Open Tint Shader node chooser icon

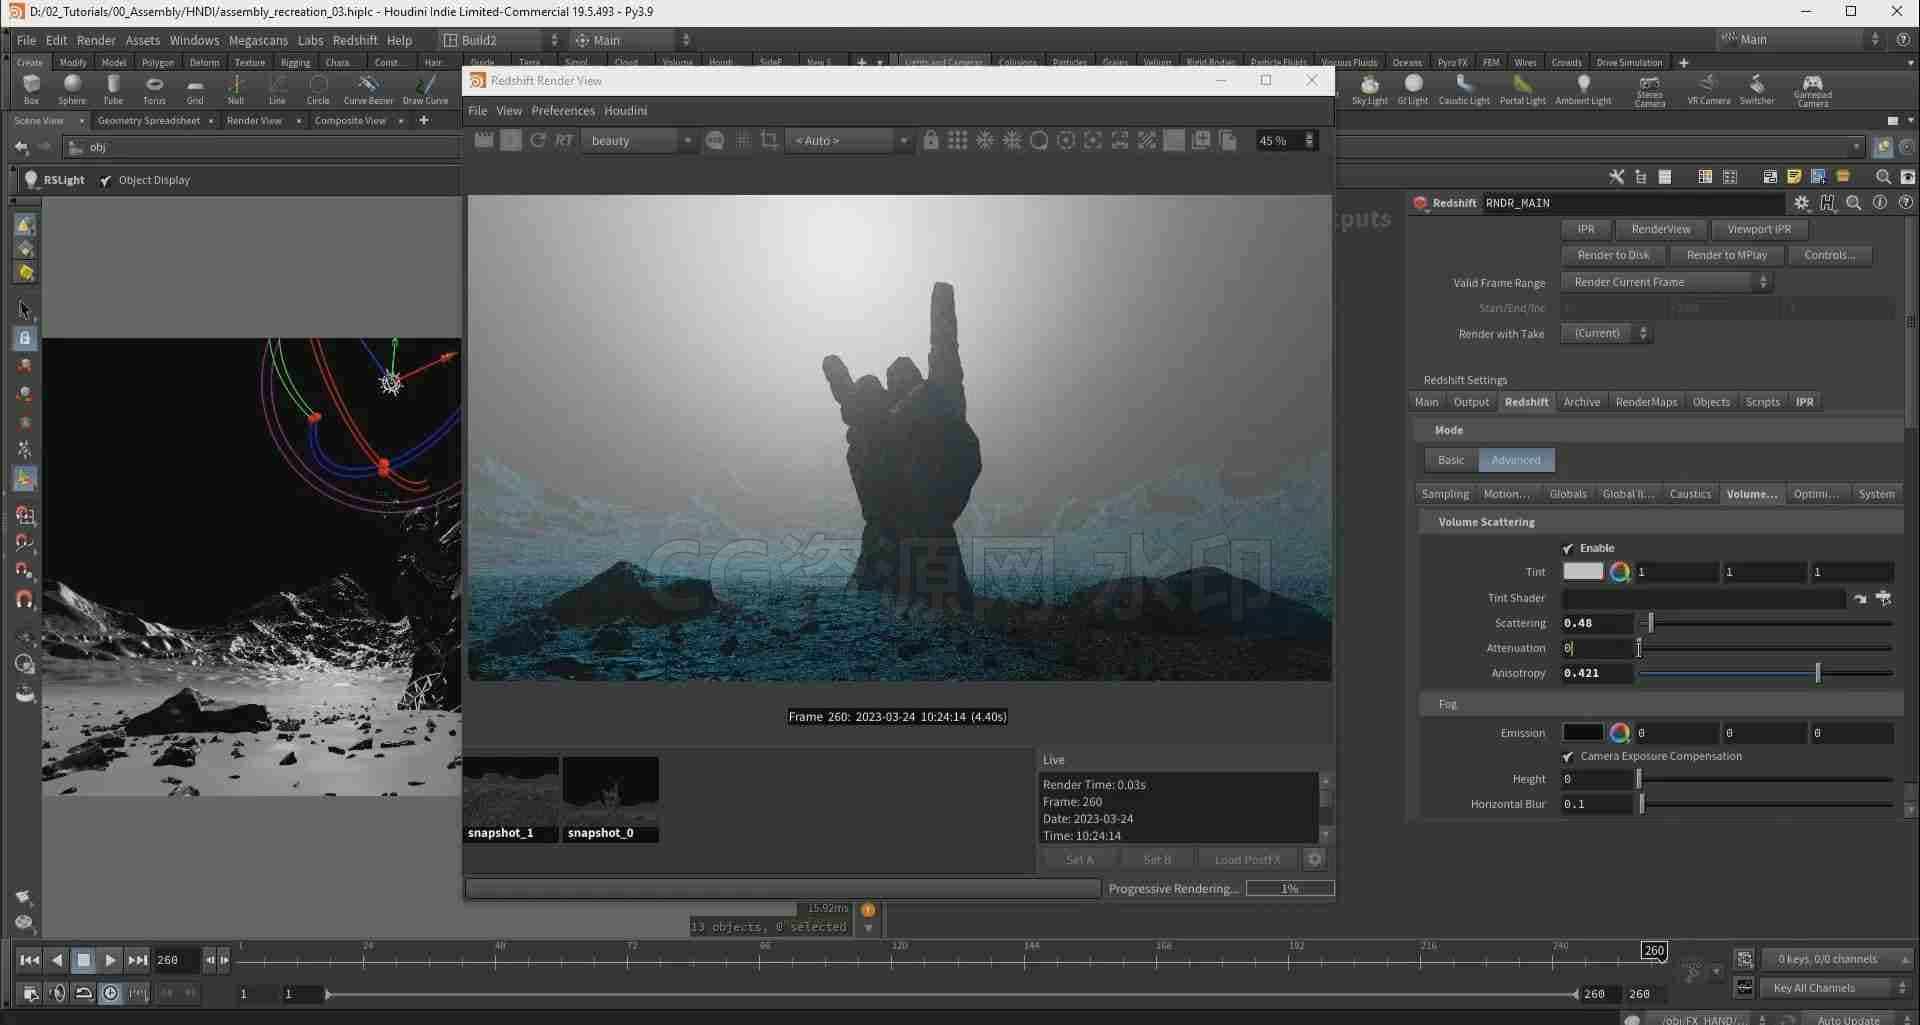1883,598
